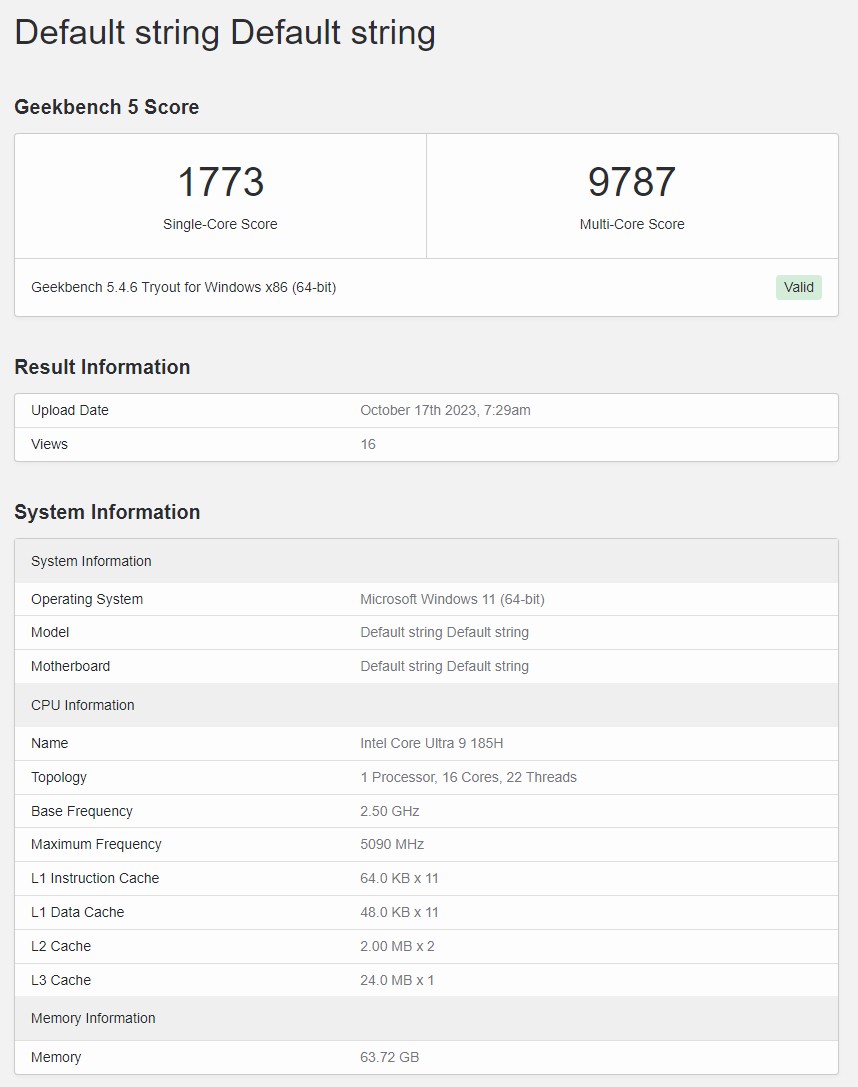Select the CPU Information table subheader
Image resolution: width=858 pixels, height=1087 pixels.
[x=83, y=705]
